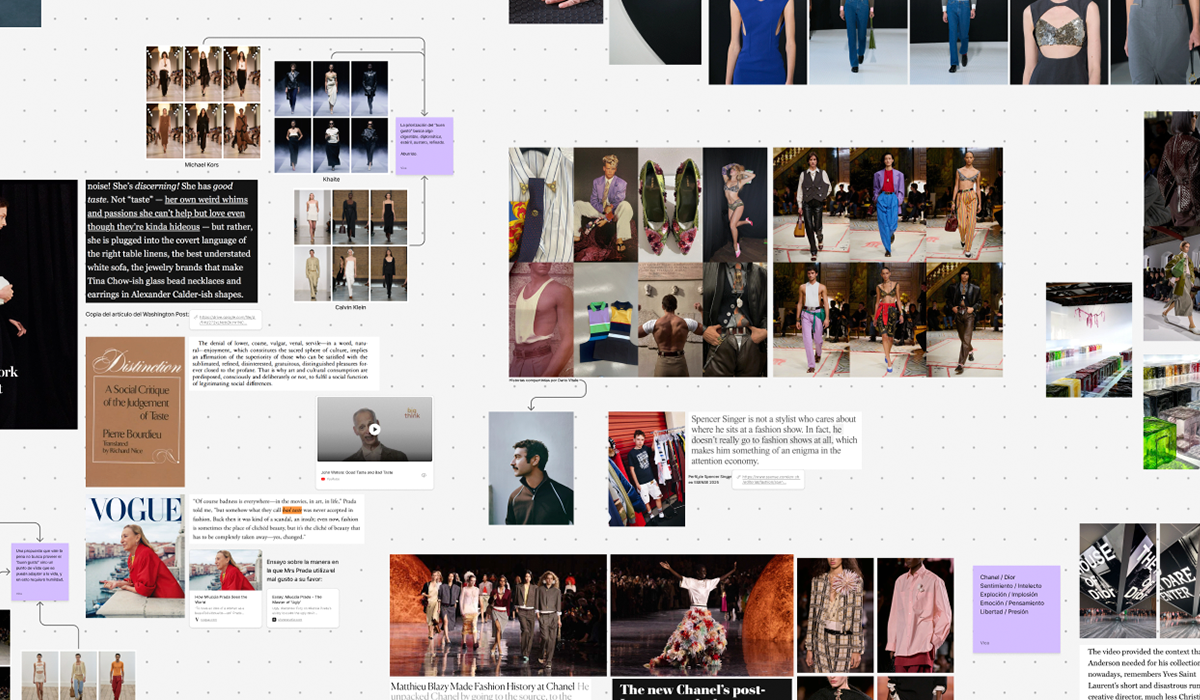Select purple note beside Khaite images

point(425,146)
